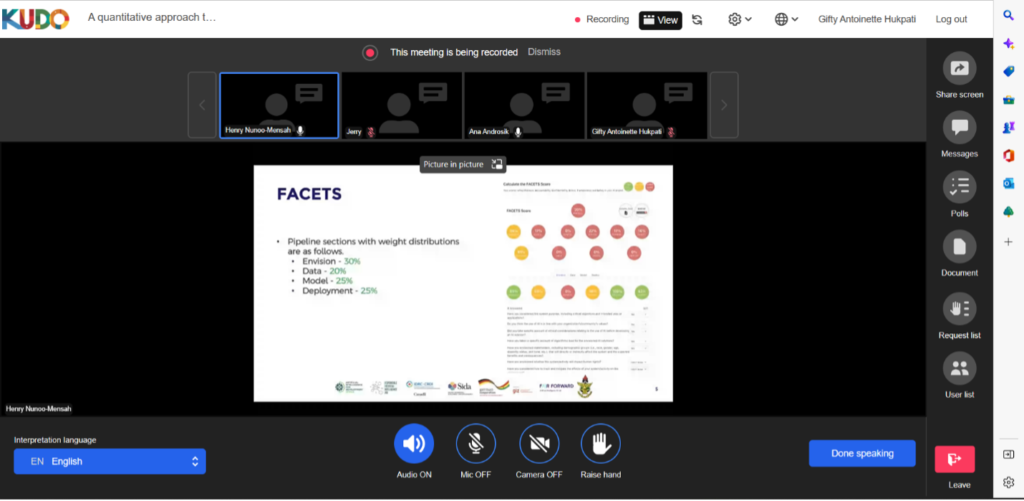This screenshot has height=501, width=1024.
Task: Open the settings gear dropdown
Action: [x=739, y=19]
